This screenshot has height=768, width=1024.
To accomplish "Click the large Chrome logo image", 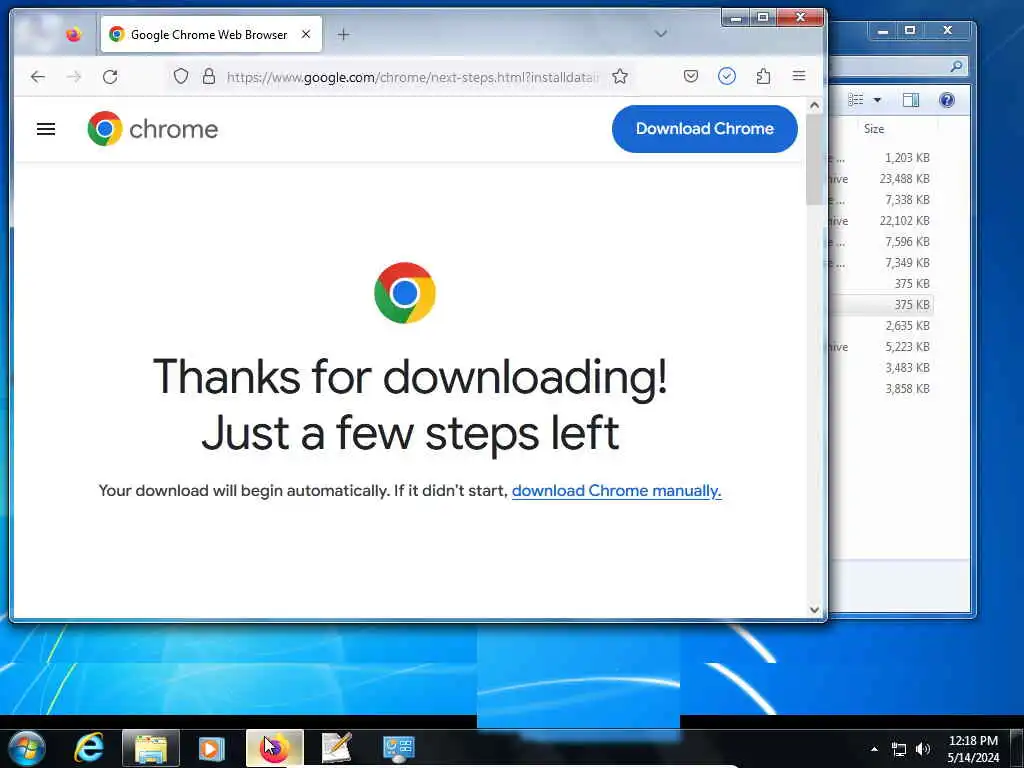I will click(x=405, y=293).
